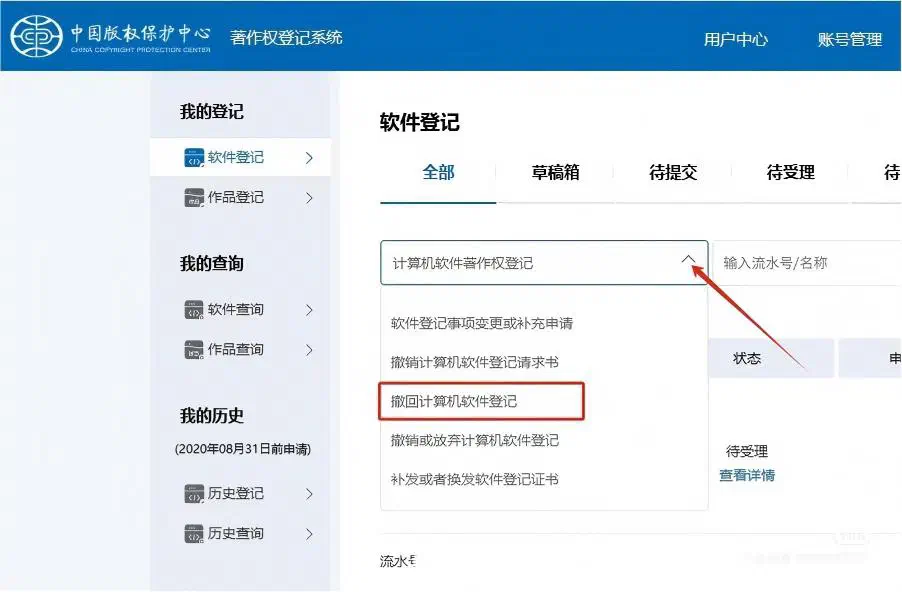Click the 软件登记 page heading
902x592 pixels.
pos(419,123)
